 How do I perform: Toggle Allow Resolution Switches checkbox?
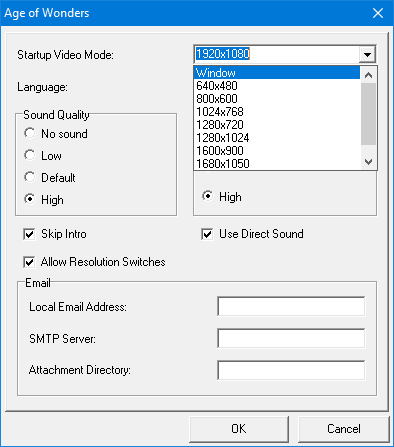(x=29, y=262)
